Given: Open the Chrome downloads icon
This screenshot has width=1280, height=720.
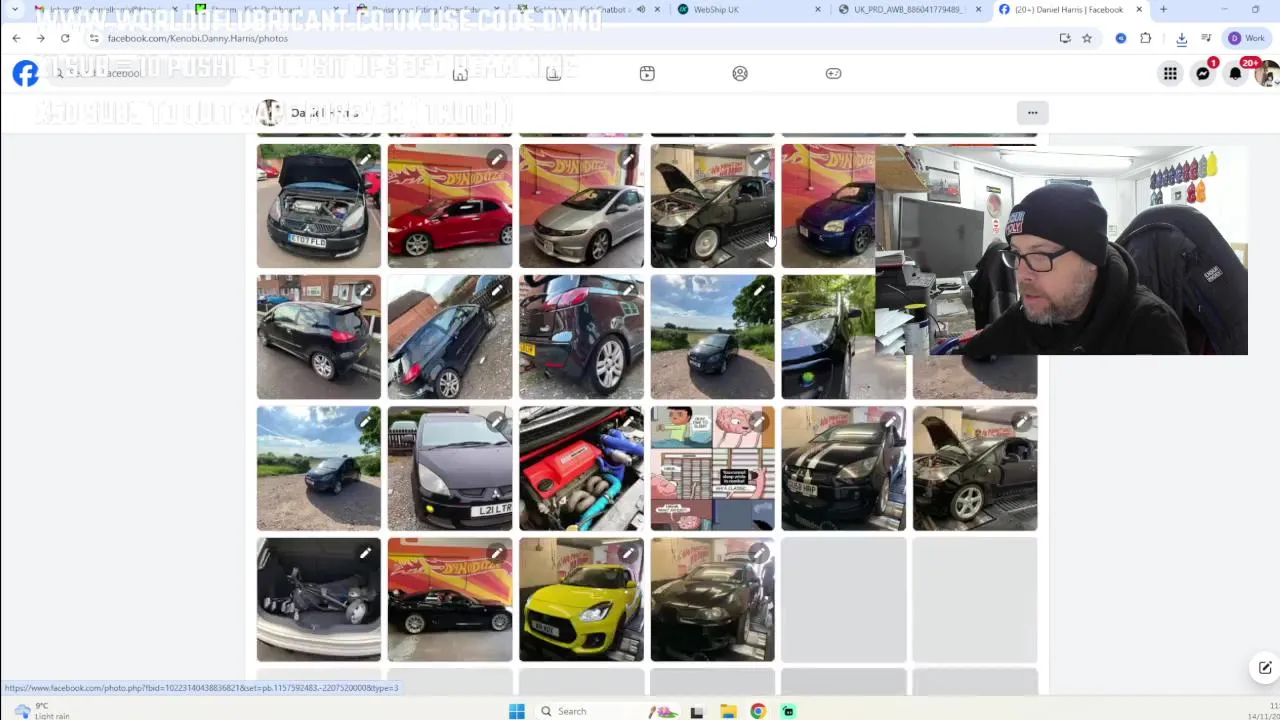Looking at the screenshot, I should 1181,38.
